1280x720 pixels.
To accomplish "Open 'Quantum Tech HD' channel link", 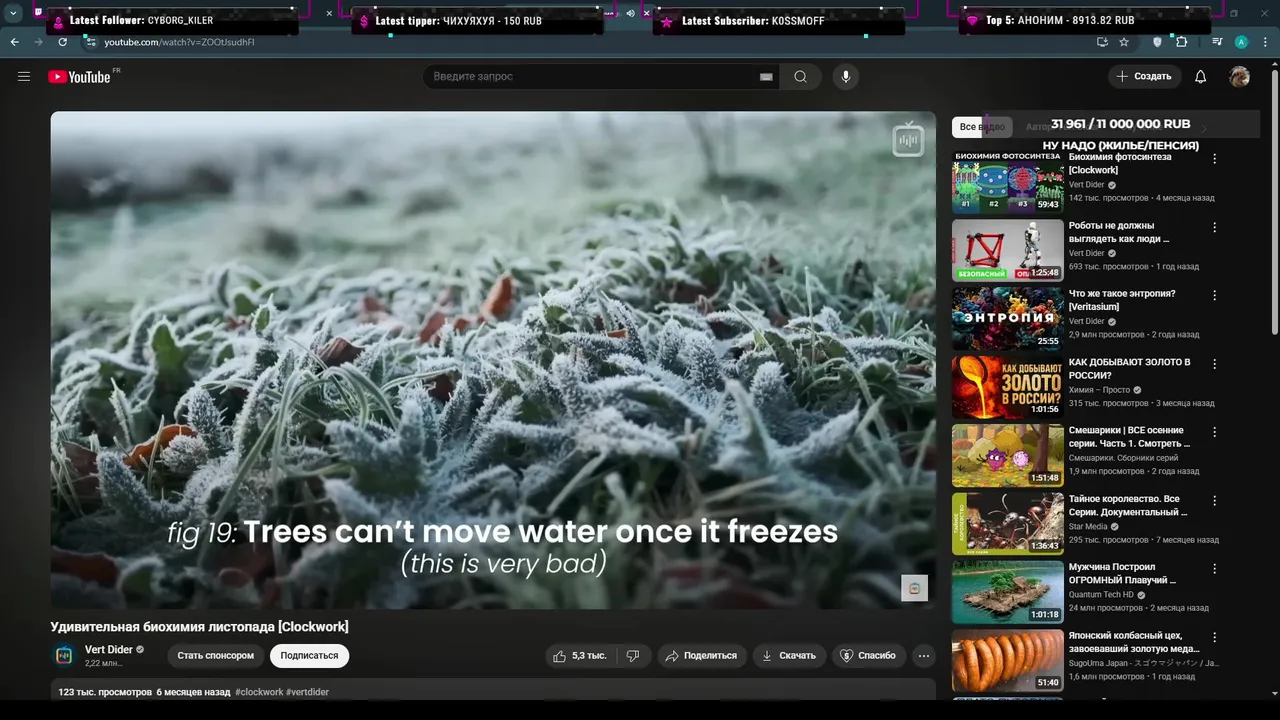I will [1101, 594].
